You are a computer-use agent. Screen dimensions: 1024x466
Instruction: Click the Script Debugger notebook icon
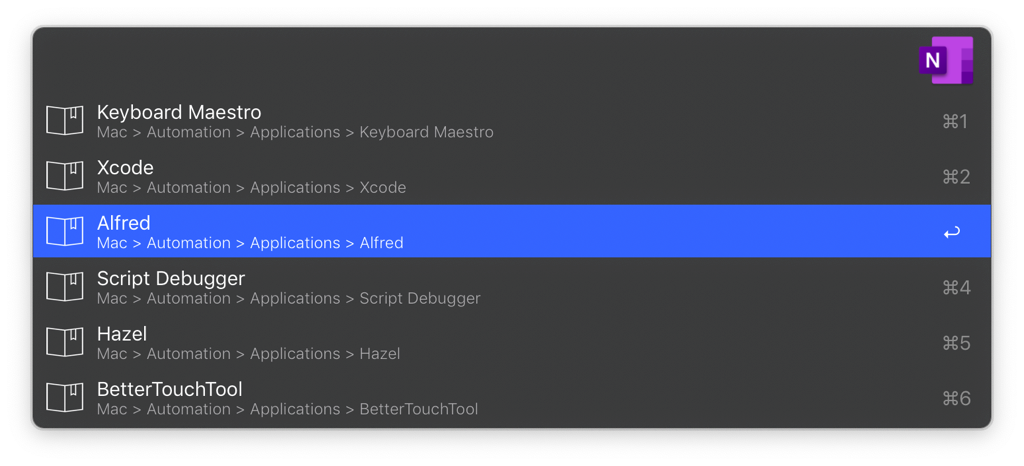point(65,287)
